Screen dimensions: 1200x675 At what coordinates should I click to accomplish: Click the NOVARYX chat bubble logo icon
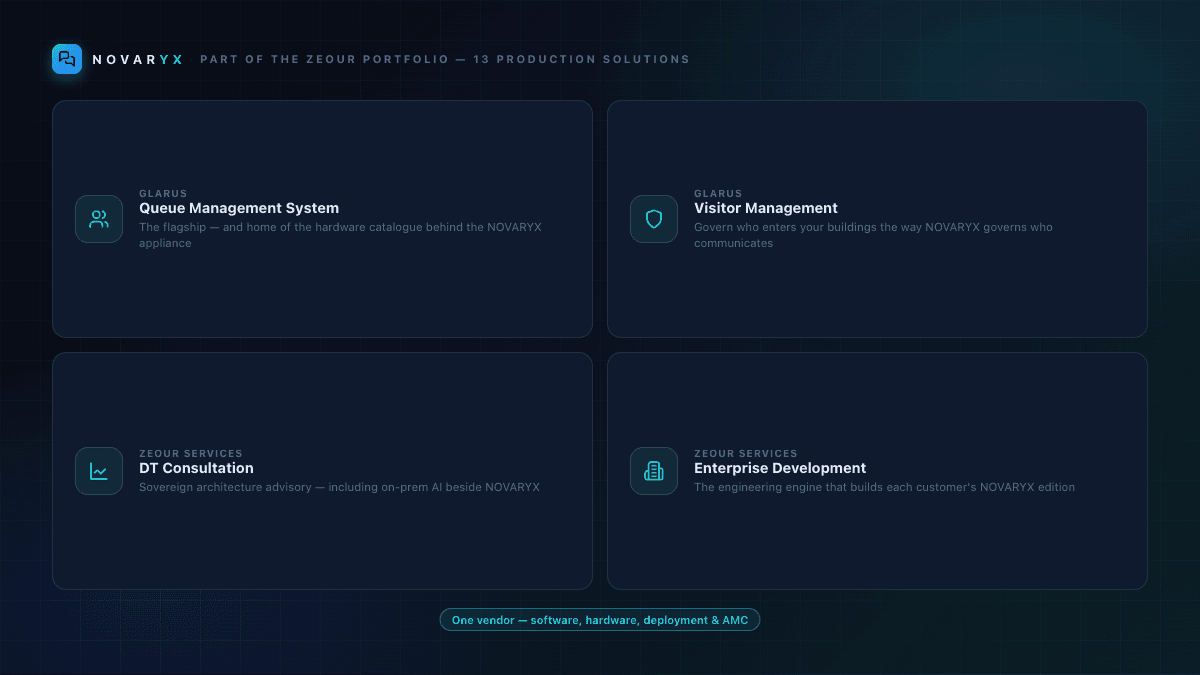[67, 59]
